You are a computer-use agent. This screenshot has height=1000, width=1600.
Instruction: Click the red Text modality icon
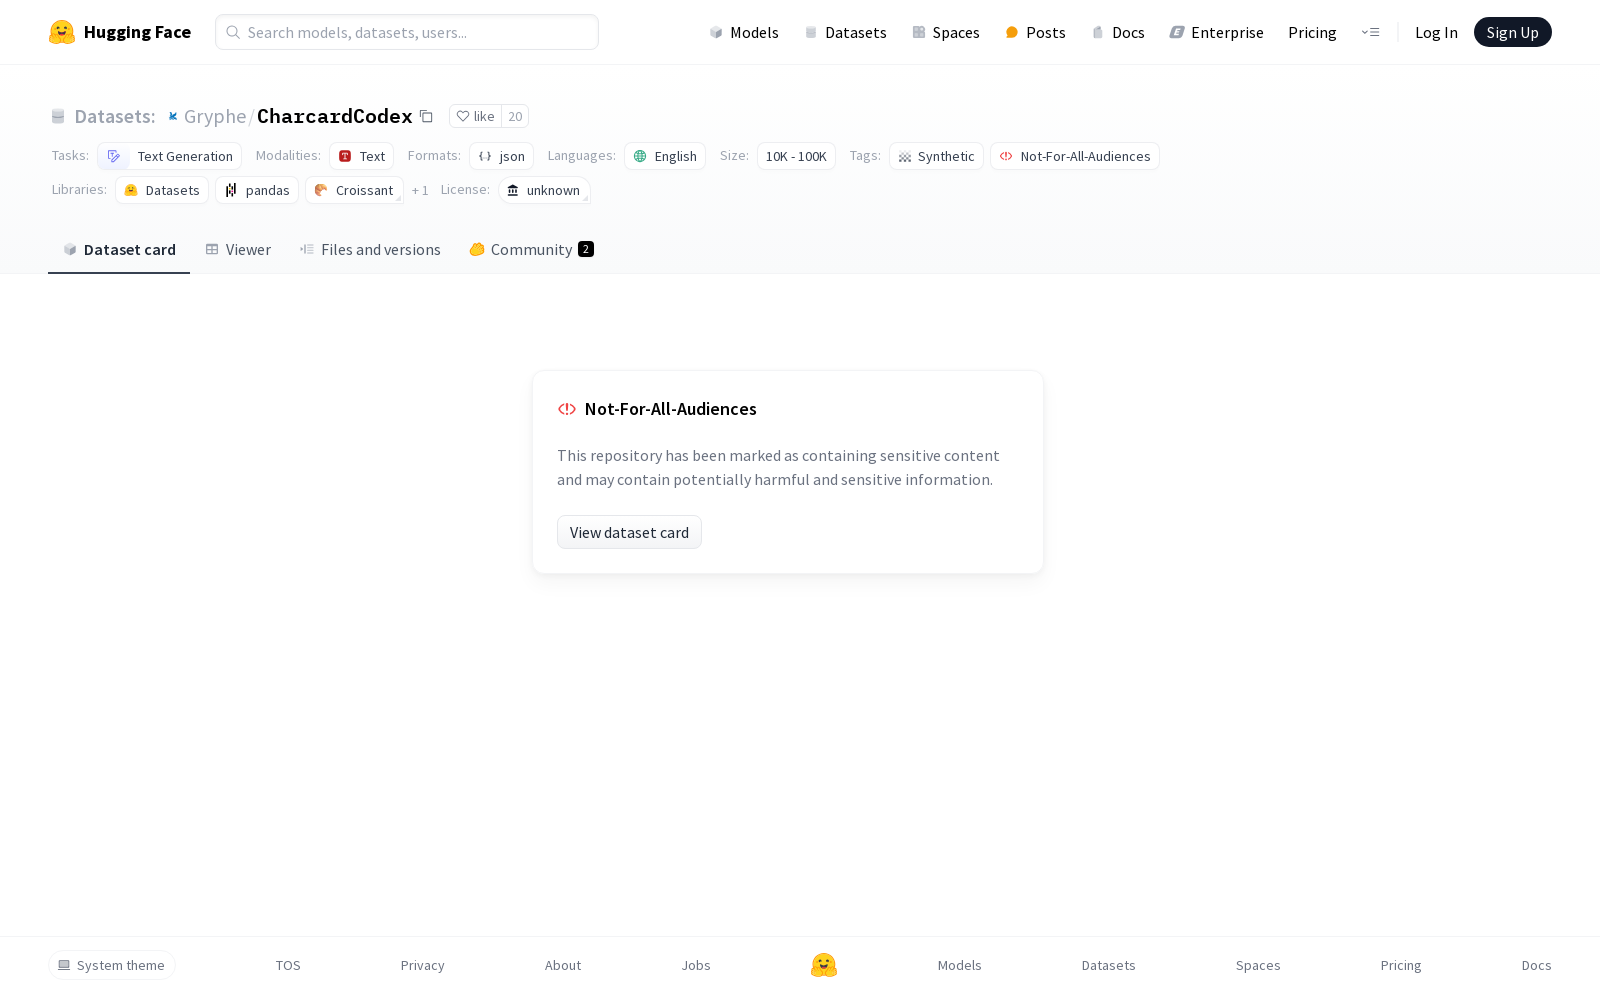[x=345, y=156]
